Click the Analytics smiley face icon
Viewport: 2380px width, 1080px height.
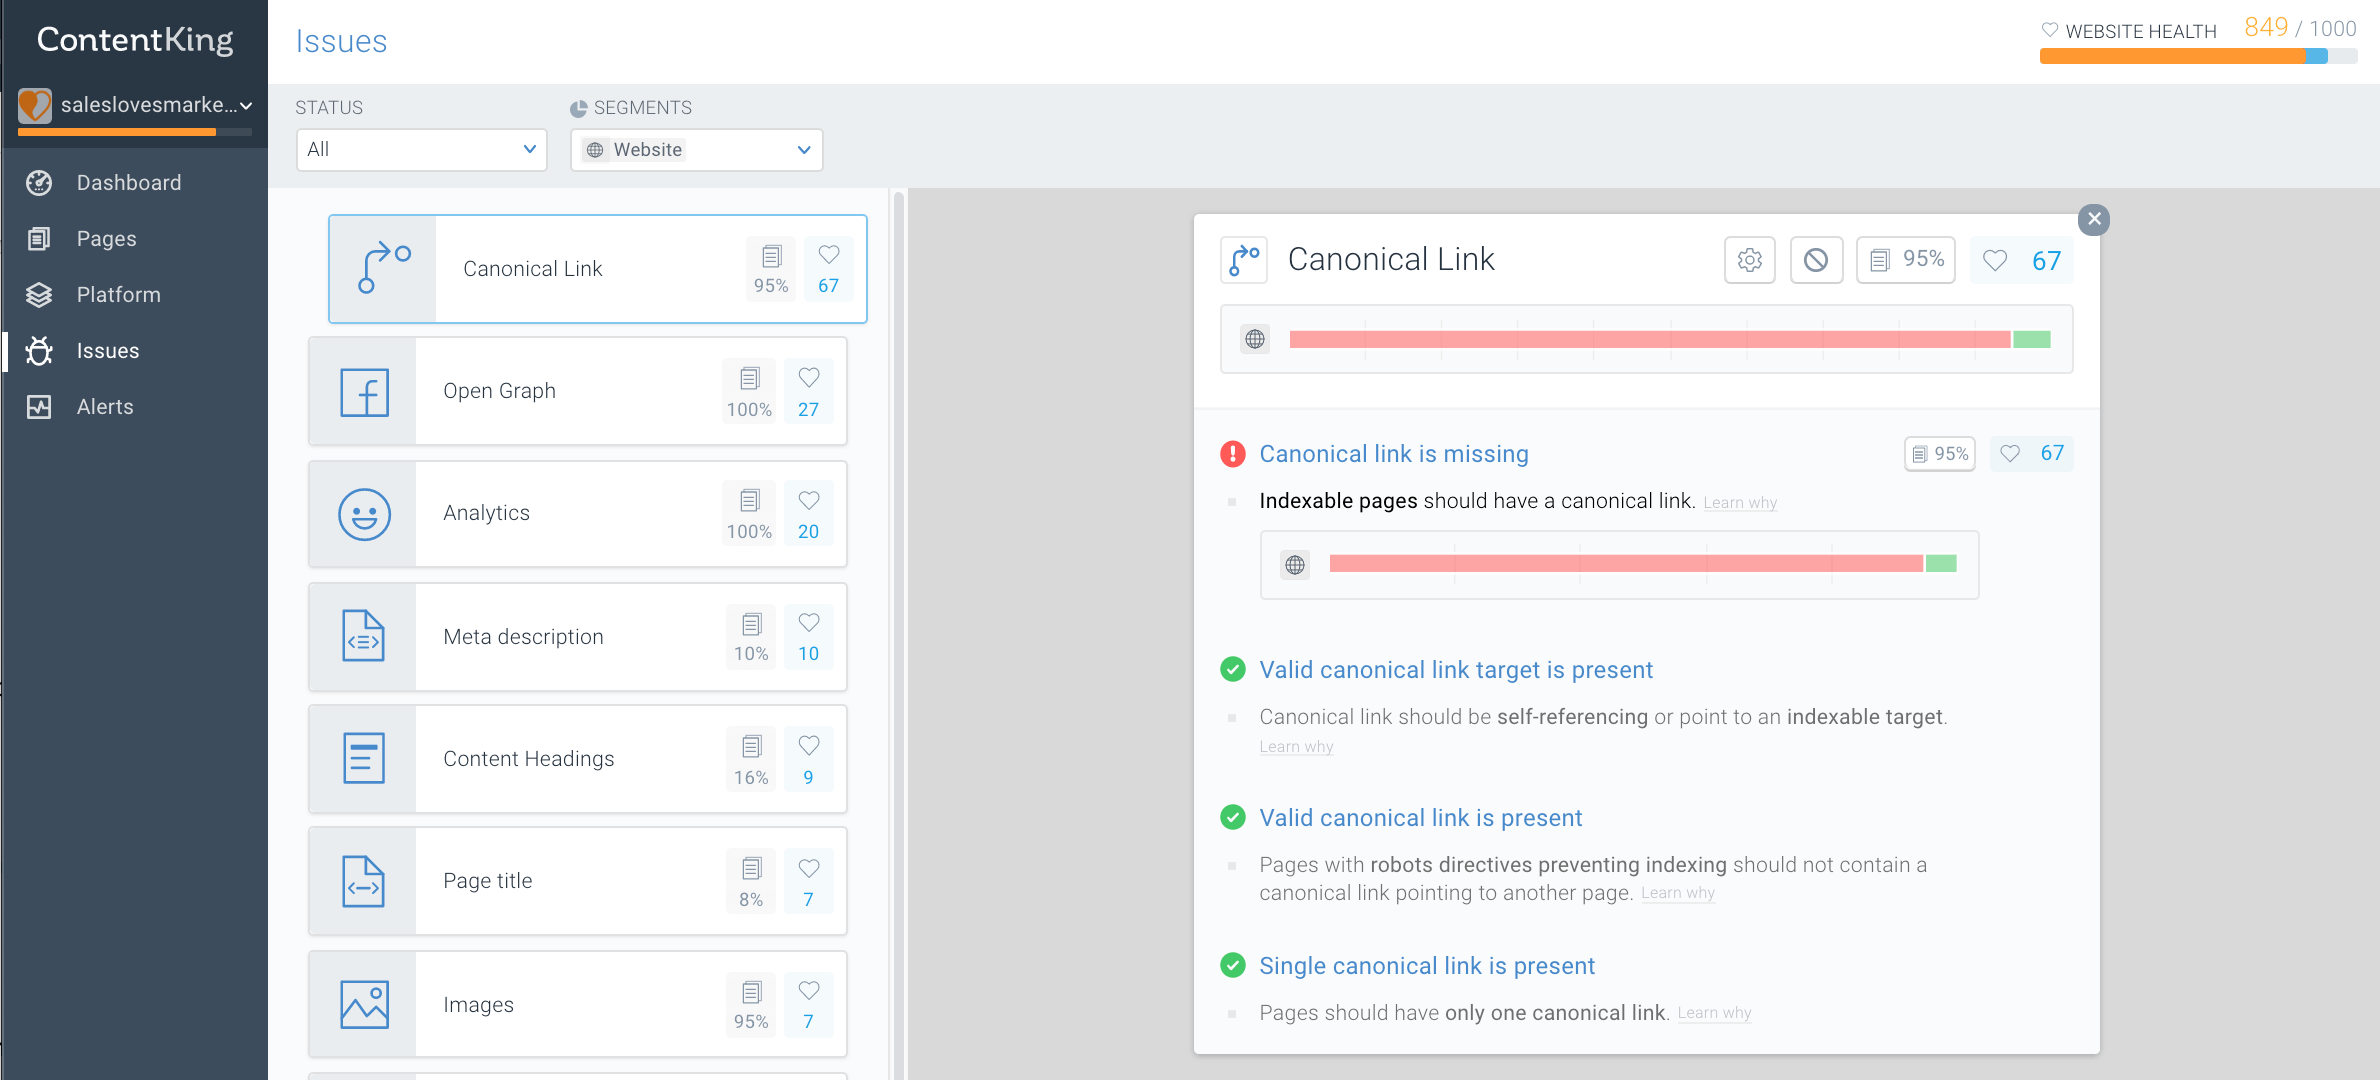364,514
